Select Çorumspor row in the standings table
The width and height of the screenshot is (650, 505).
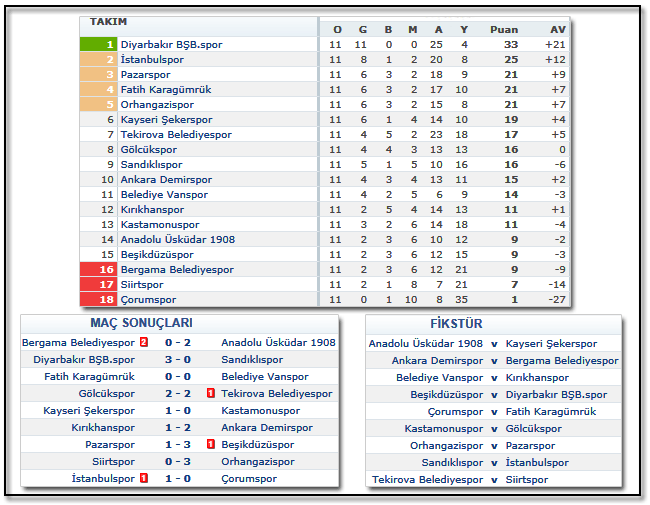148,299
